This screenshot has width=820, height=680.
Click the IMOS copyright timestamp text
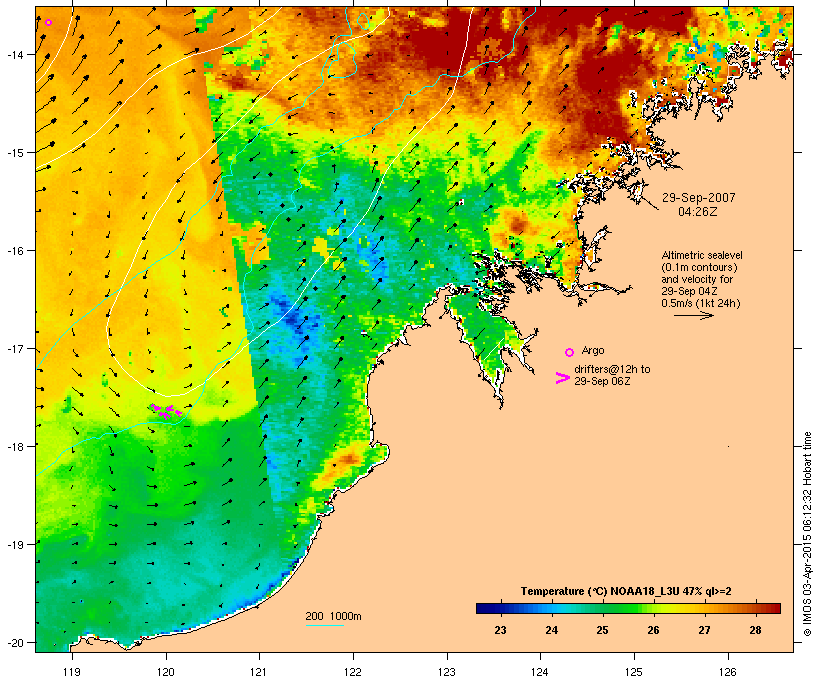point(807,534)
